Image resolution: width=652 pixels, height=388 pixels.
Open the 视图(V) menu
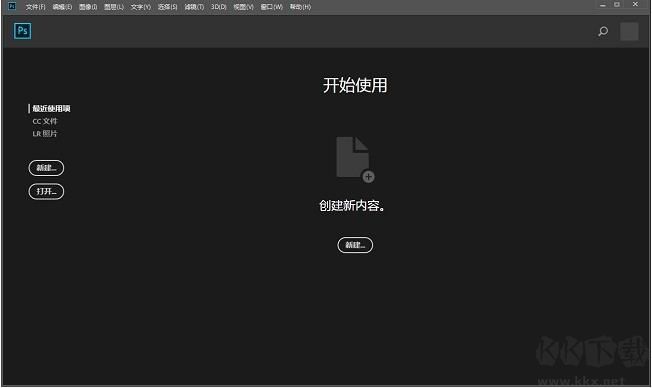pyautogui.click(x=244, y=7)
